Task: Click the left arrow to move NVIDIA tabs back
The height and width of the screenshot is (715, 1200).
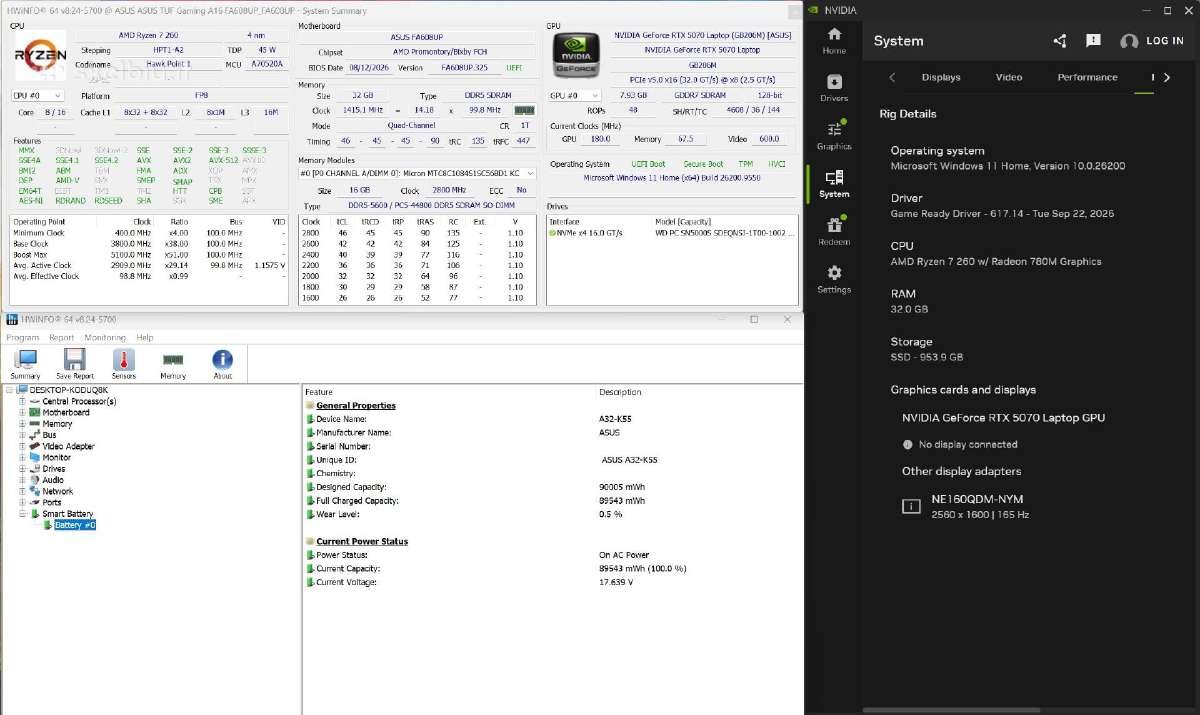Action: [892, 77]
